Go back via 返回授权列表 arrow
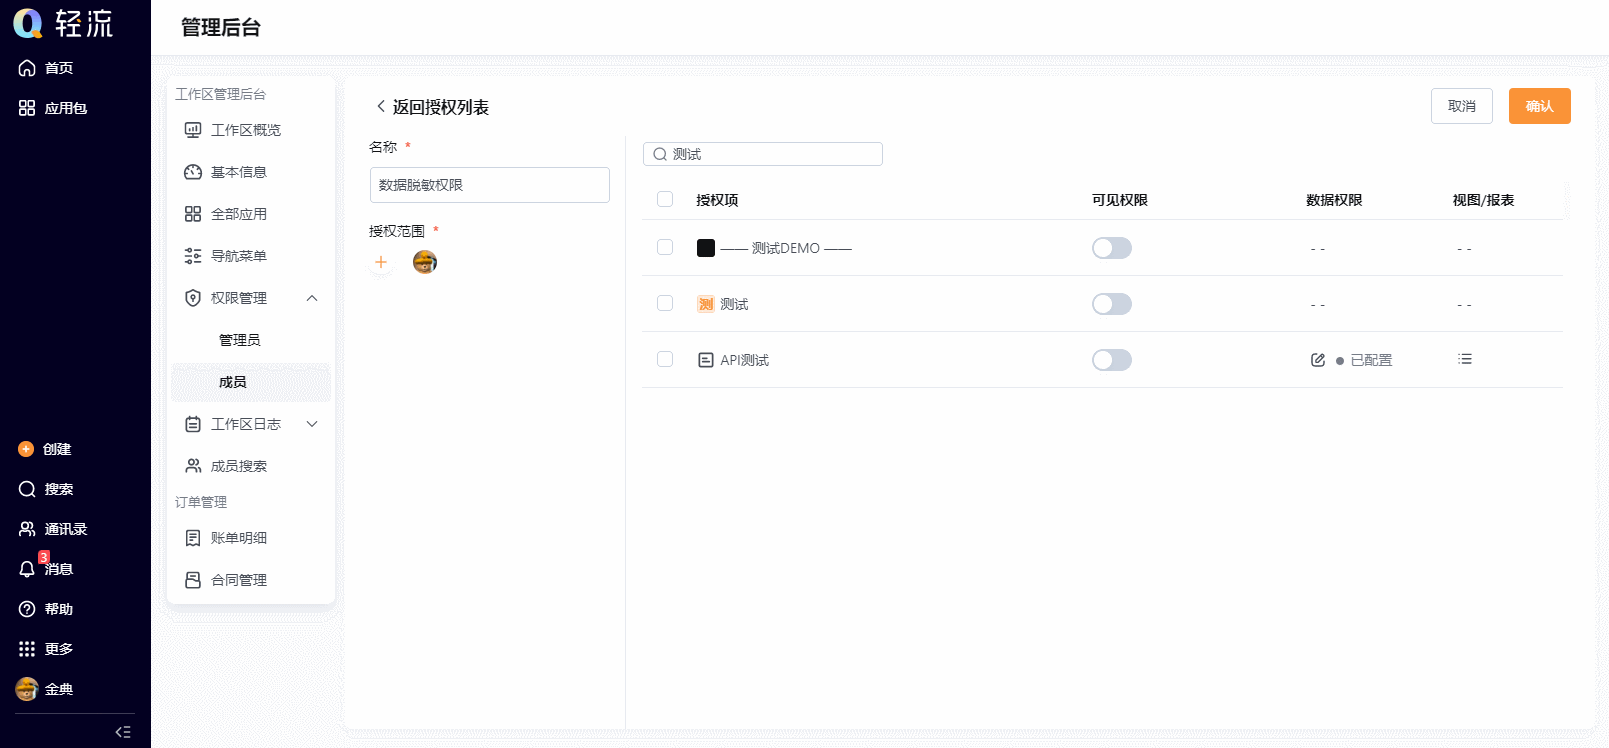This screenshot has width=1609, height=748. 381,106
